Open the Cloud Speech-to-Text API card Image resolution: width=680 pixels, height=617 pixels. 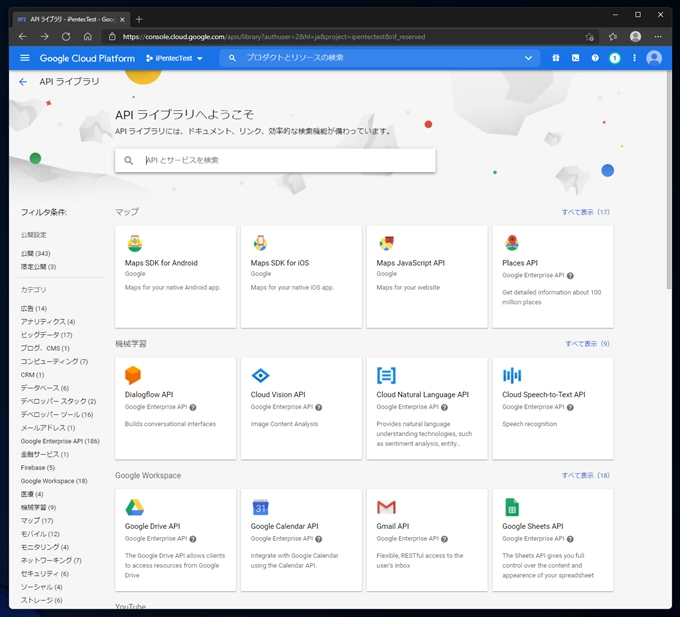(553, 408)
